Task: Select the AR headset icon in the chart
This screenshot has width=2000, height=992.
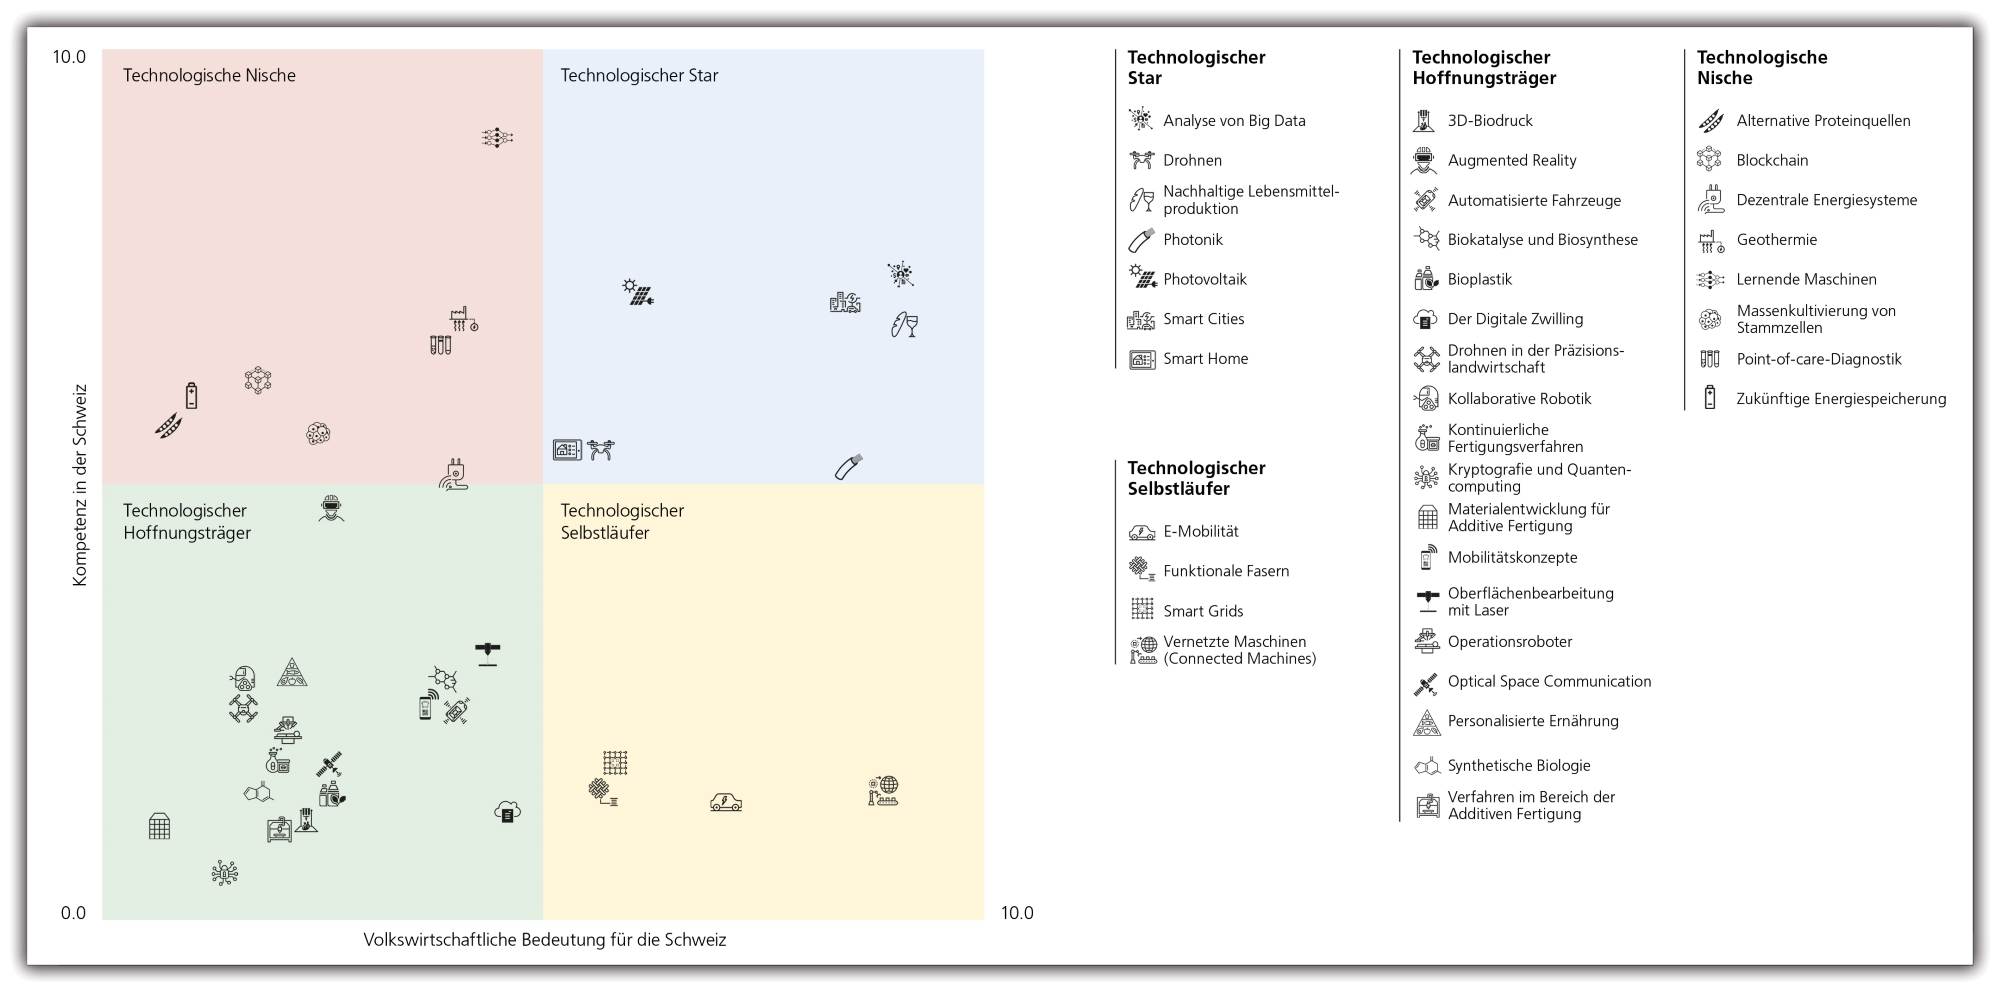Action: (x=331, y=508)
